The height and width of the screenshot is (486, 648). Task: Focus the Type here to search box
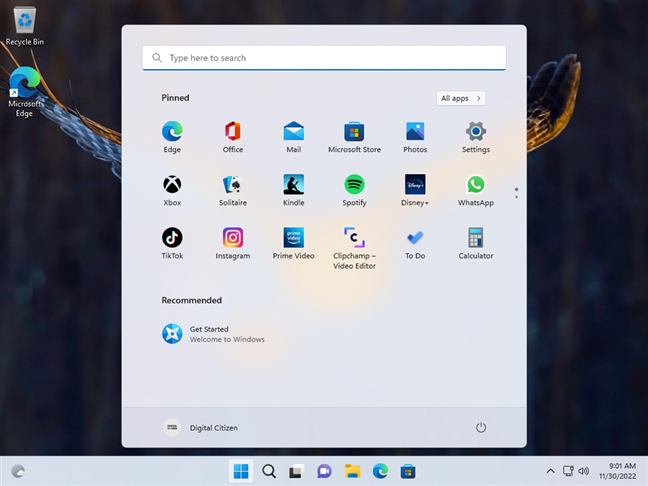pos(324,58)
